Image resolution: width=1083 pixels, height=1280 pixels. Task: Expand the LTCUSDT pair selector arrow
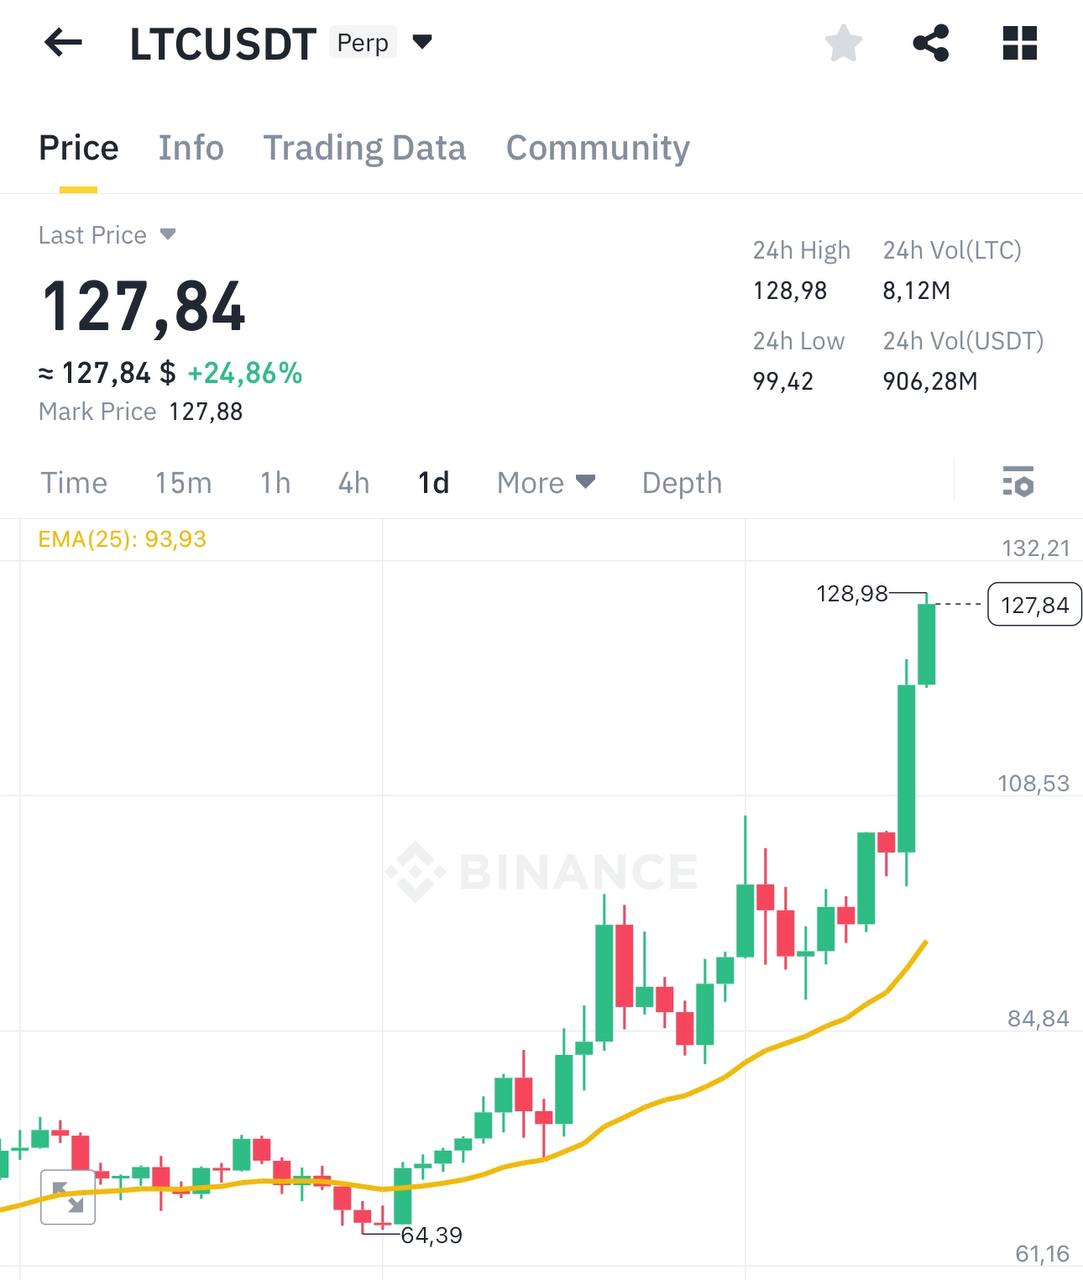(x=422, y=42)
